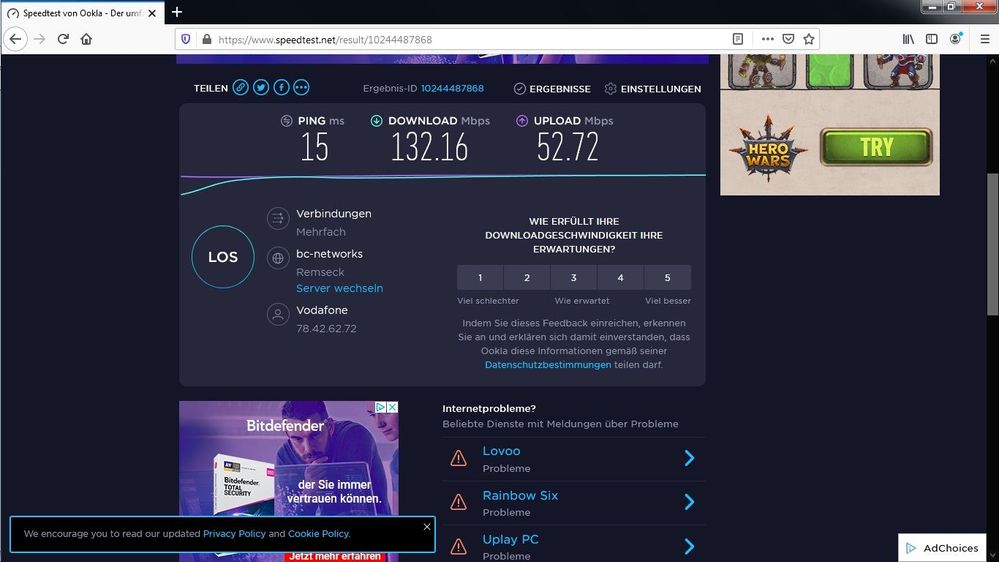Close the Speedtest von Ookla tab
This screenshot has width=999, height=562.
pyautogui.click(x=152, y=13)
